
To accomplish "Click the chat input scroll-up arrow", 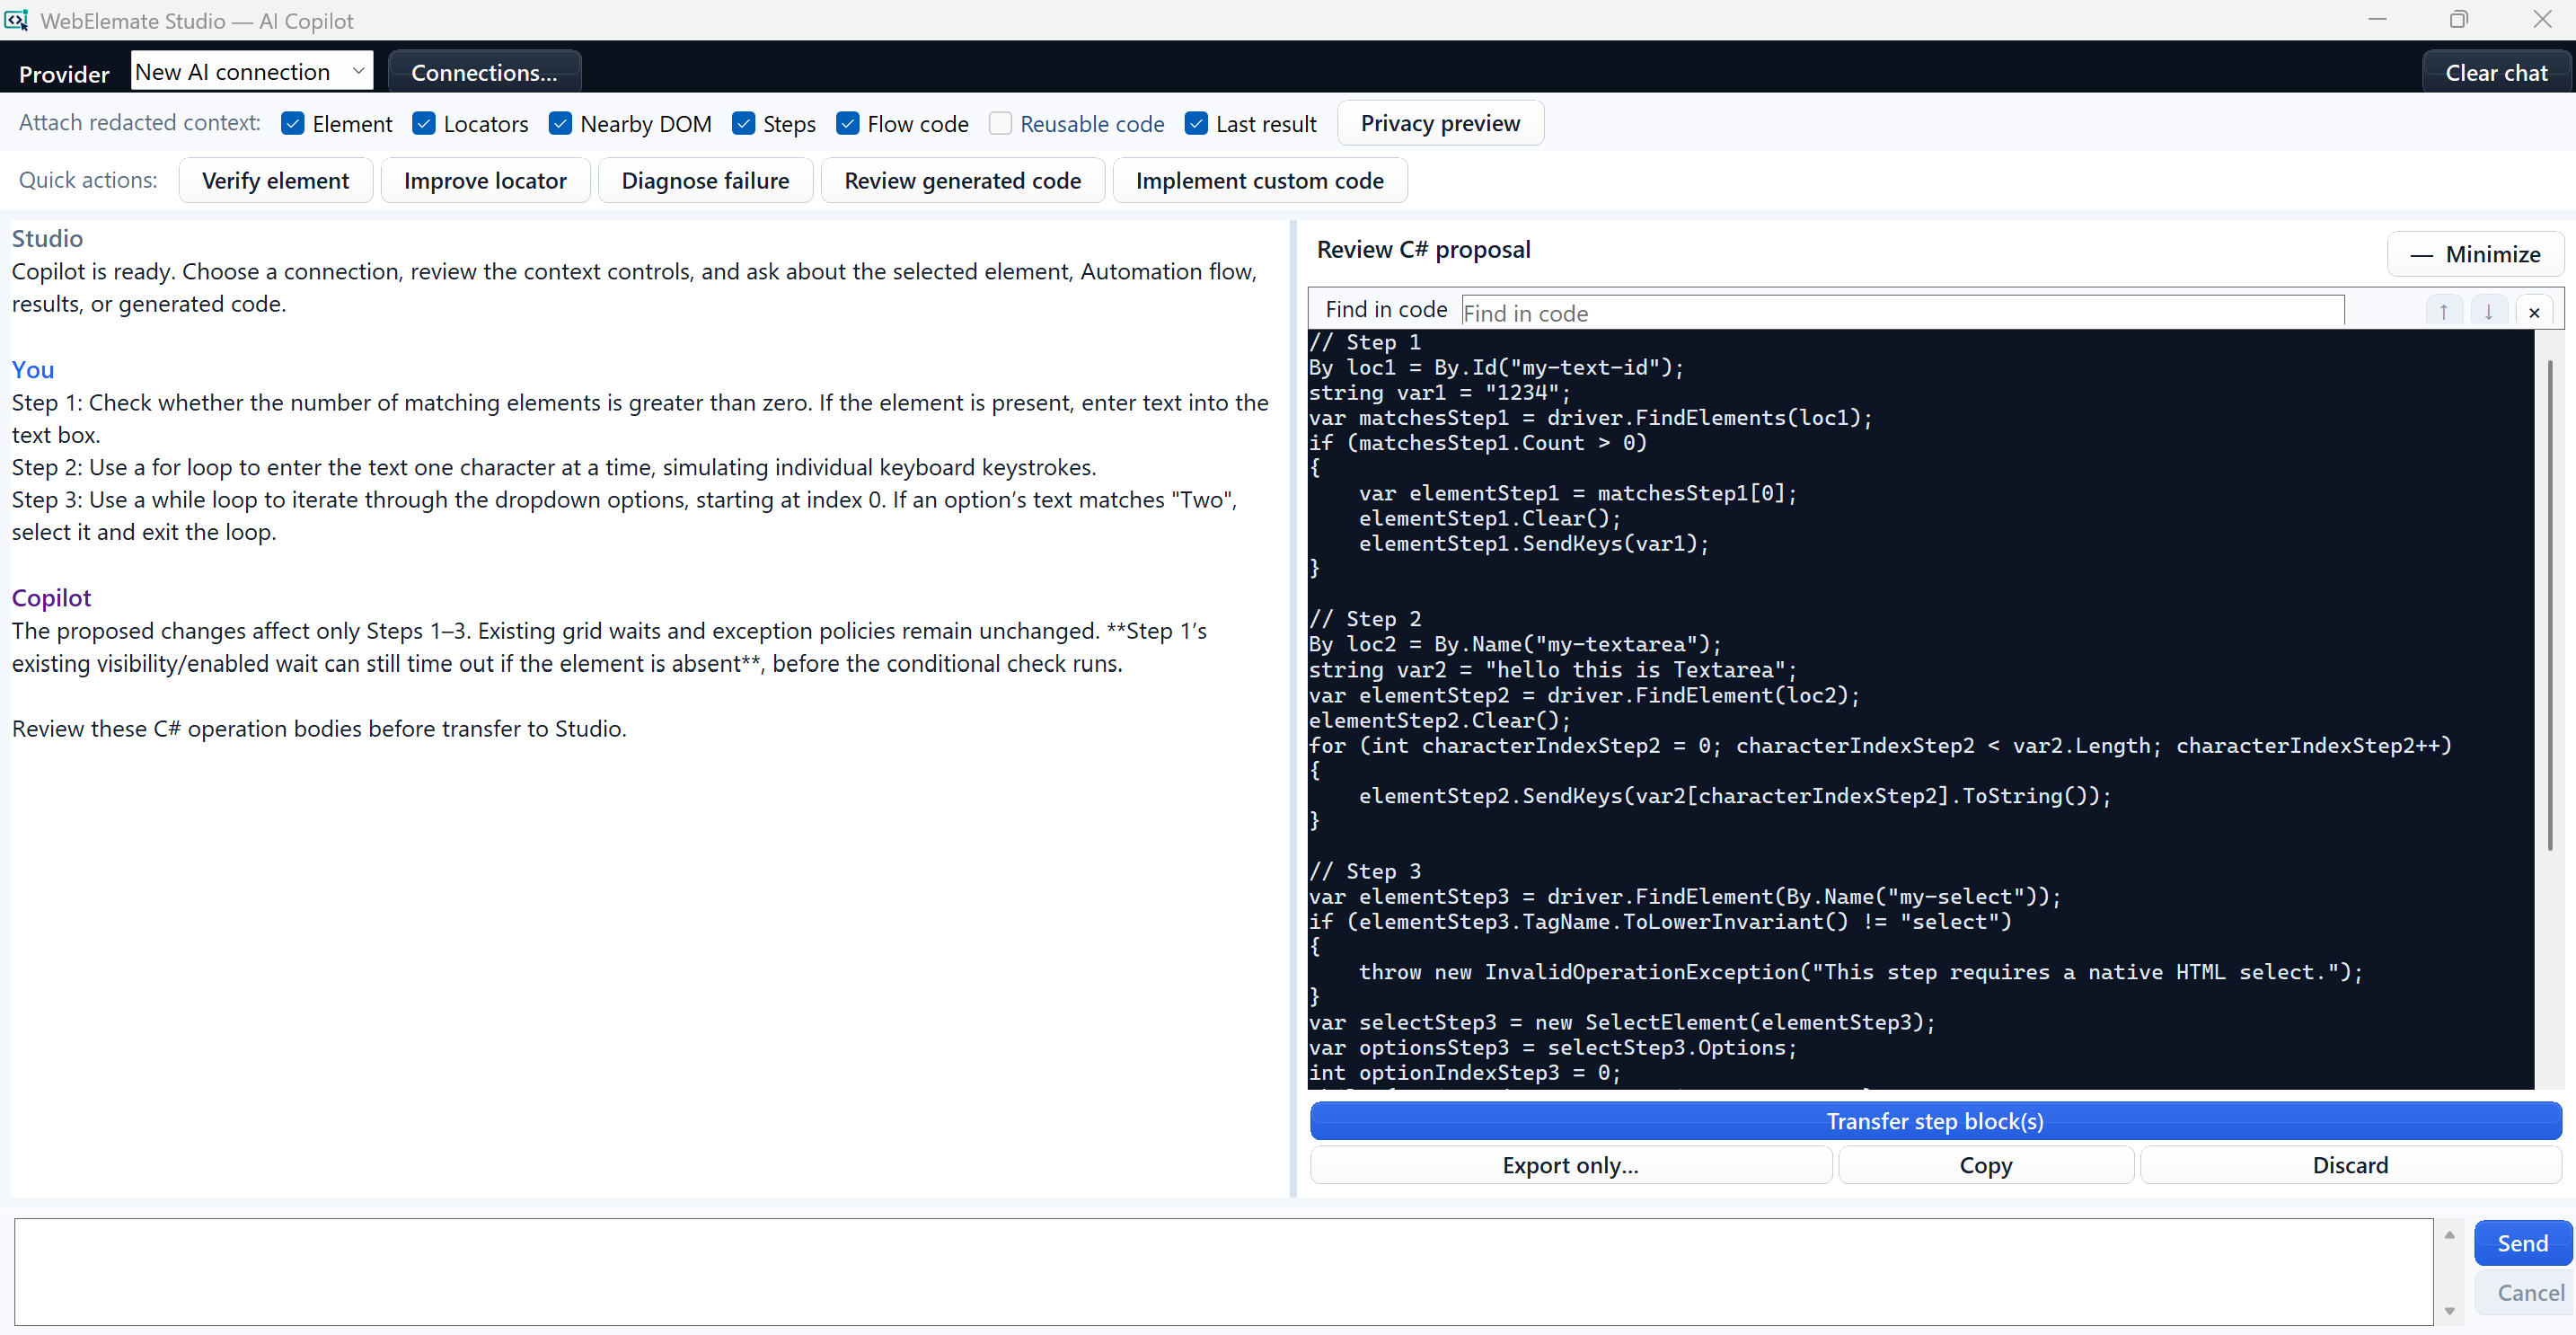I will 2449,1235.
